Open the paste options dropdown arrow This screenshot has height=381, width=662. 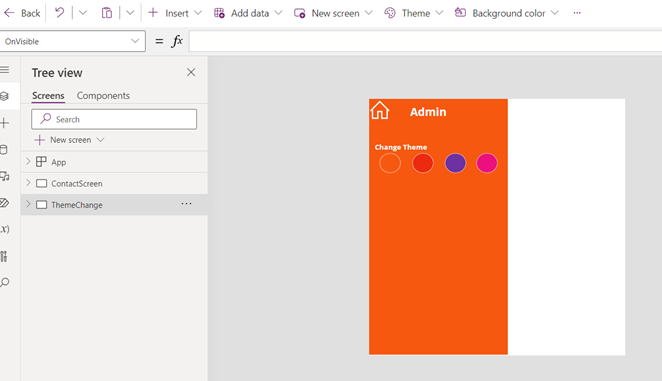130,13
